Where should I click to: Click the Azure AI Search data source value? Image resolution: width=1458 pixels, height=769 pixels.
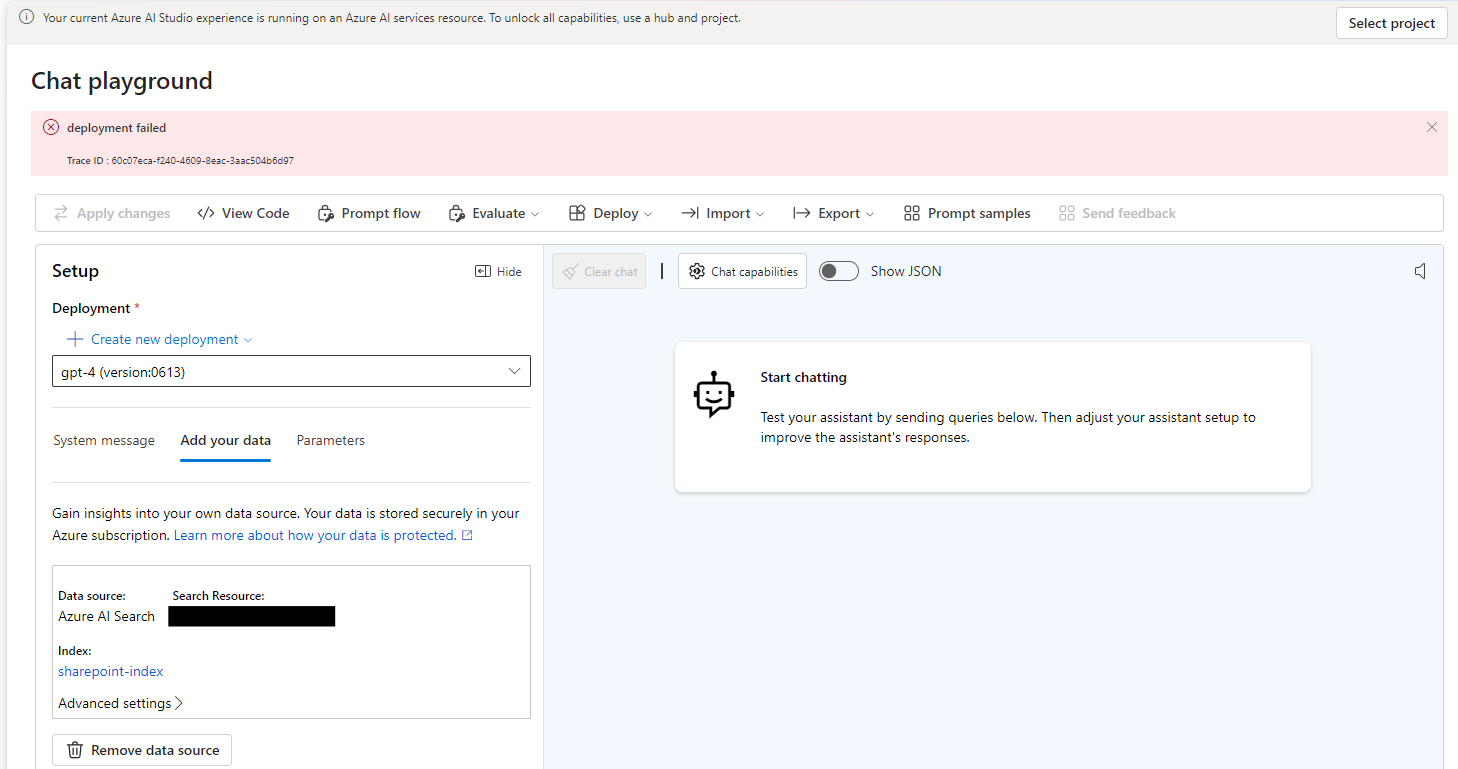107,616
